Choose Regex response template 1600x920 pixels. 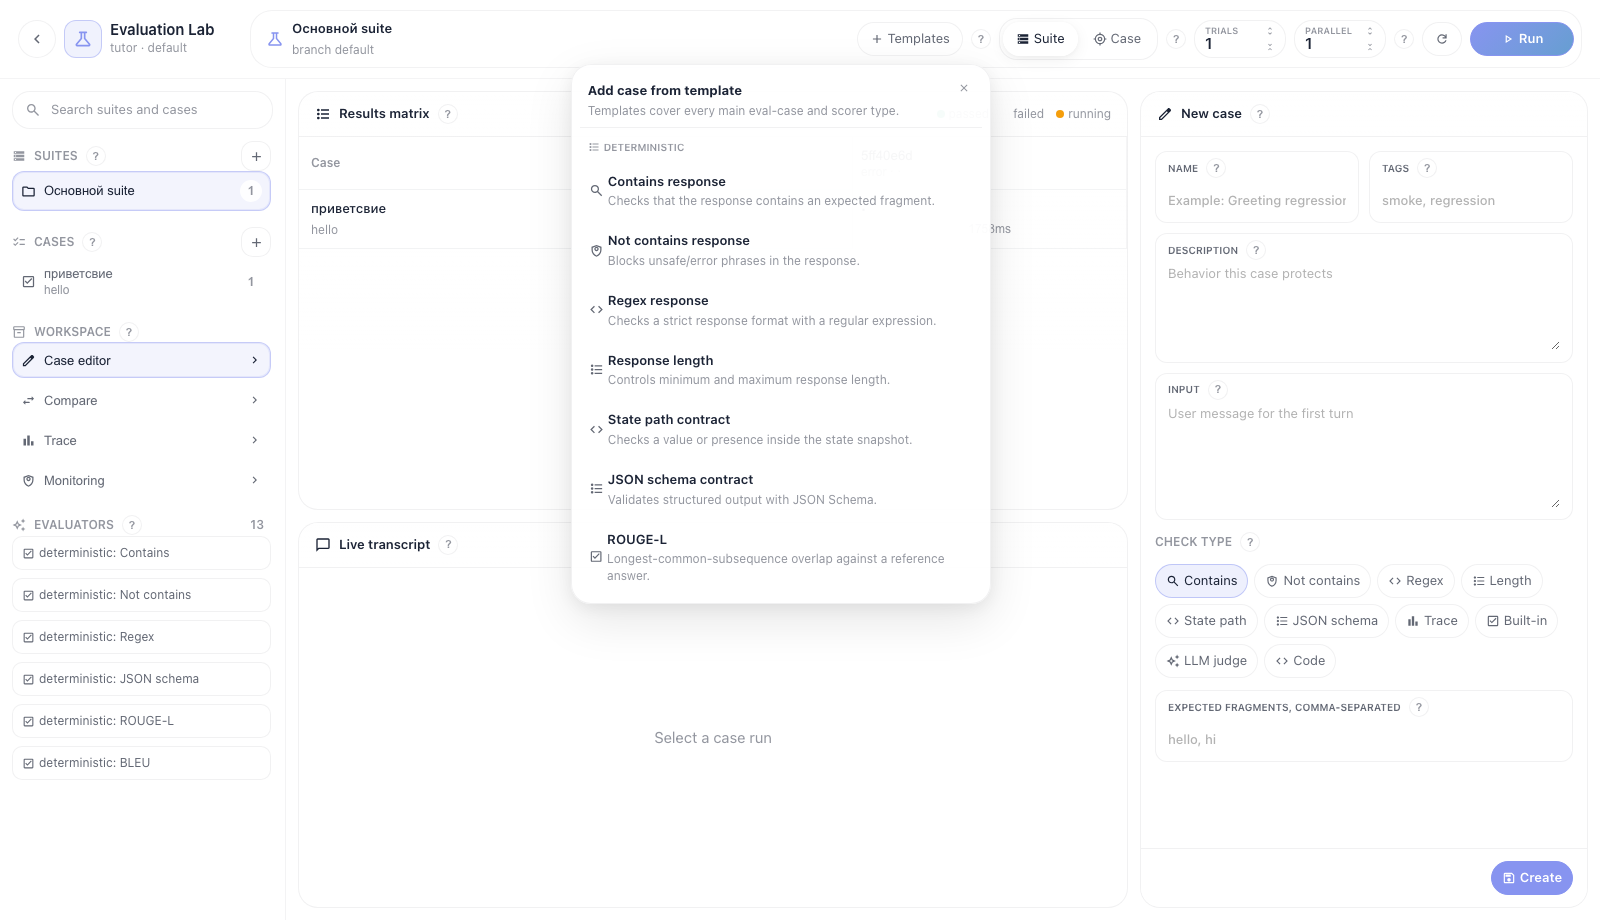click(x=780, y=310)
